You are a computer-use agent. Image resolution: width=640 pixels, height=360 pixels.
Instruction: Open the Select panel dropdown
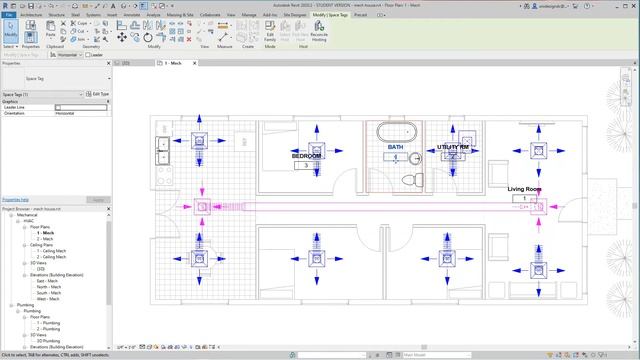click(x=11, y=47)
